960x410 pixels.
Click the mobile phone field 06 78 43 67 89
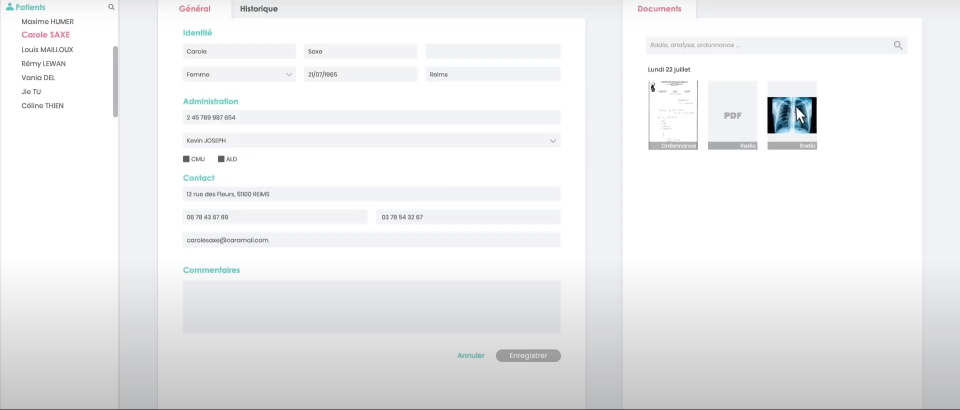tap(275, 217)
